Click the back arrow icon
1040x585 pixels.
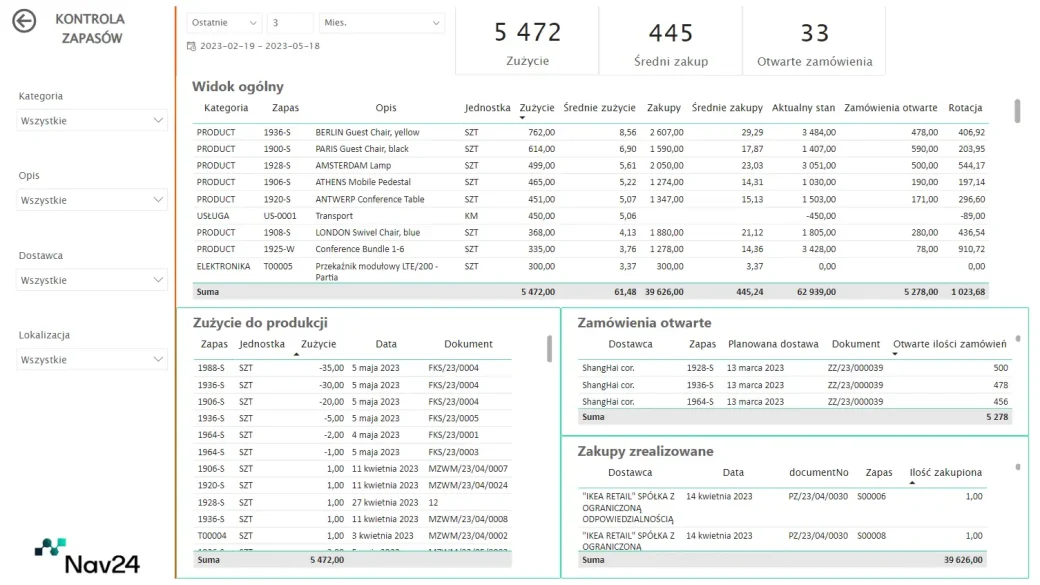[x=25, y=21]
